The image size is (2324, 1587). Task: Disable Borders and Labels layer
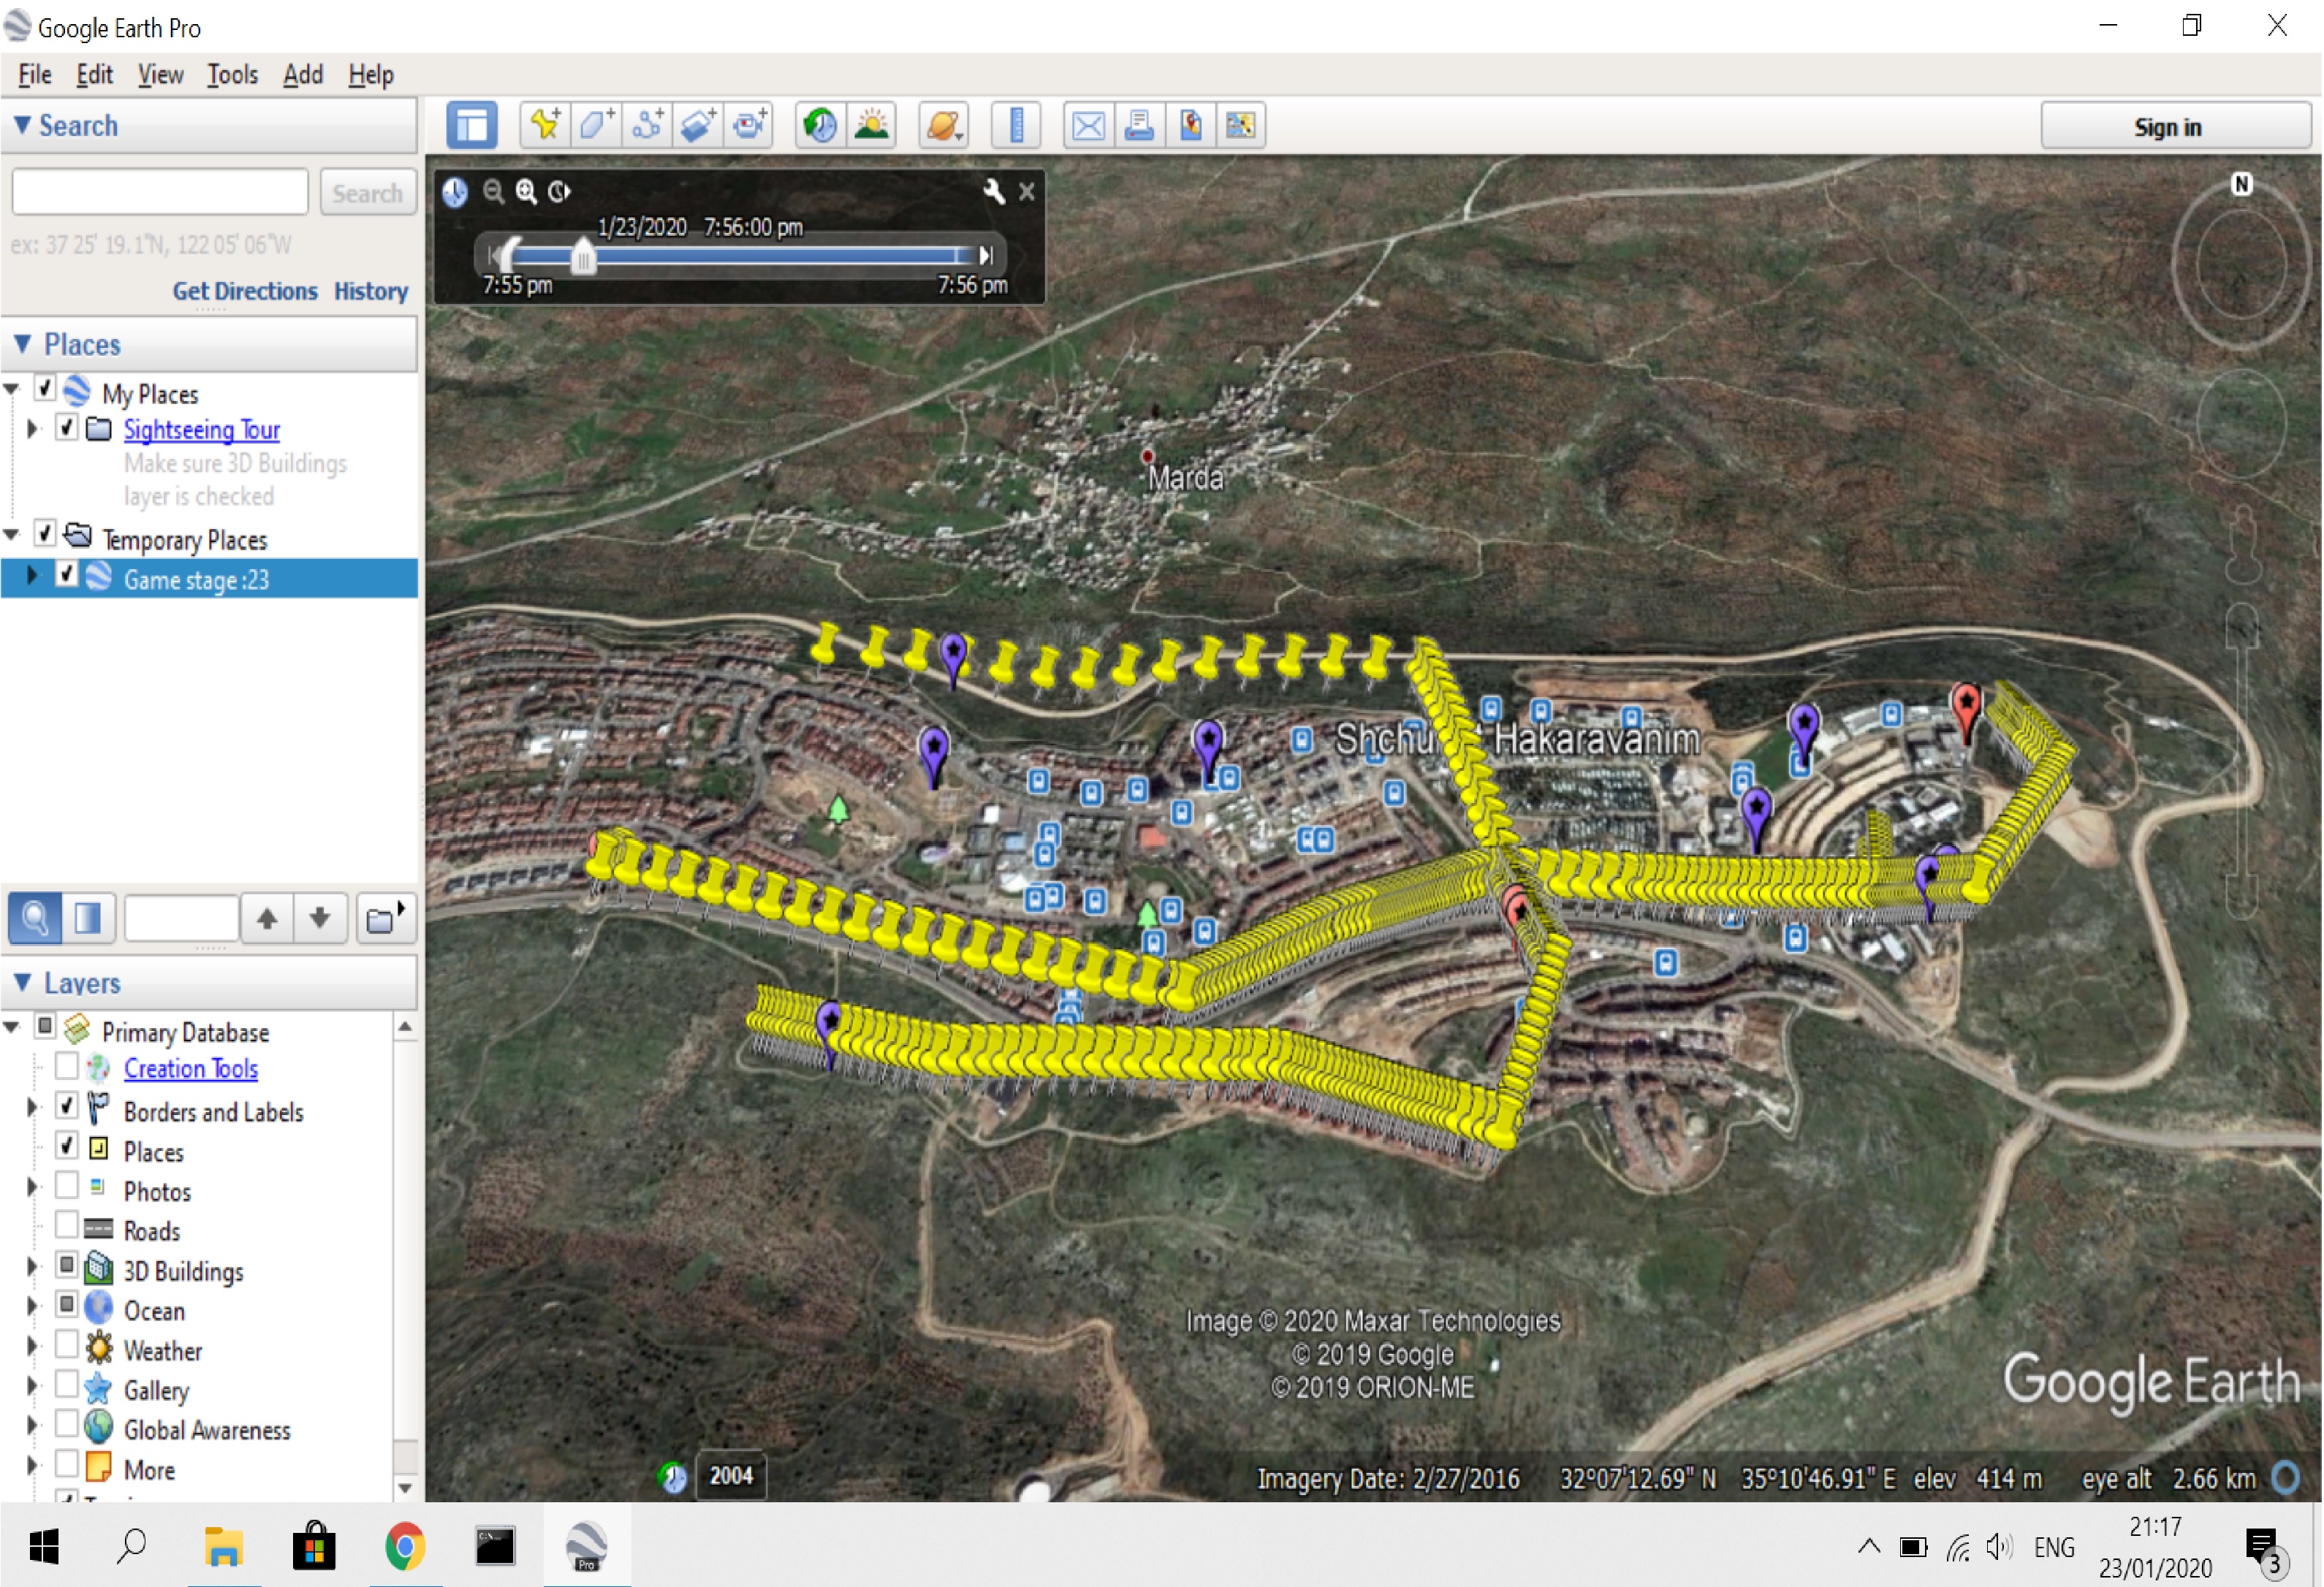click(x=67, y=1106)
